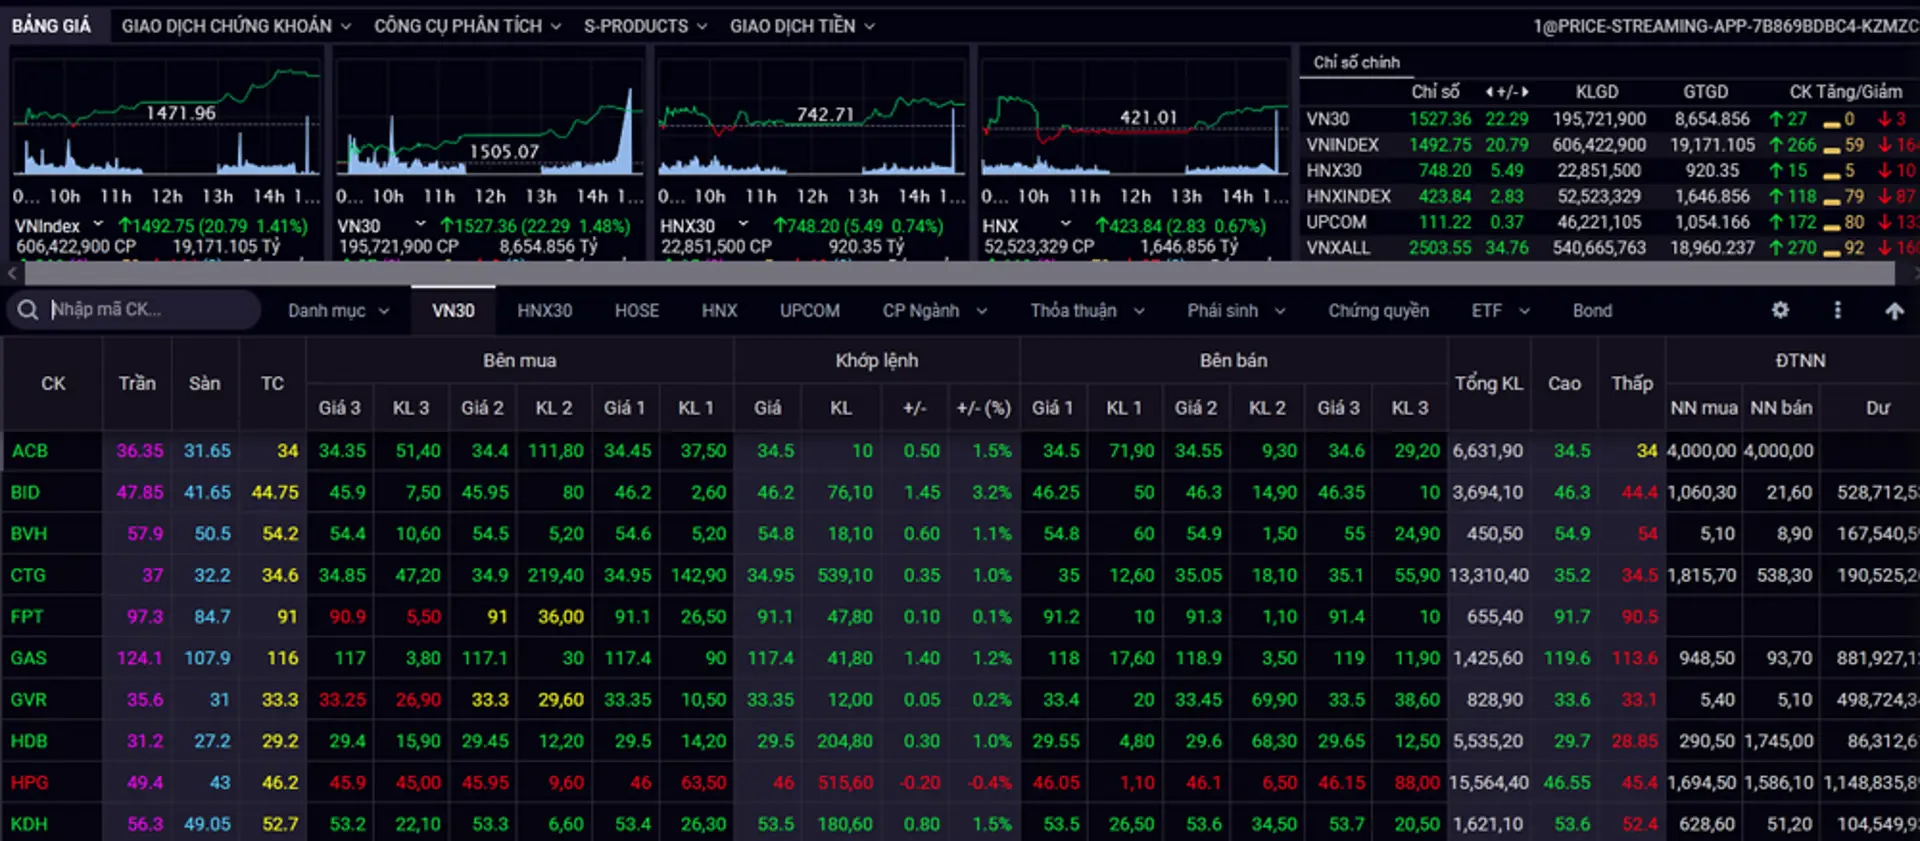The height and width of the screenshot is (841, 1920).
Task: Click VNXALL row in Chỉ số chính table
Action: coord(1610,248)
